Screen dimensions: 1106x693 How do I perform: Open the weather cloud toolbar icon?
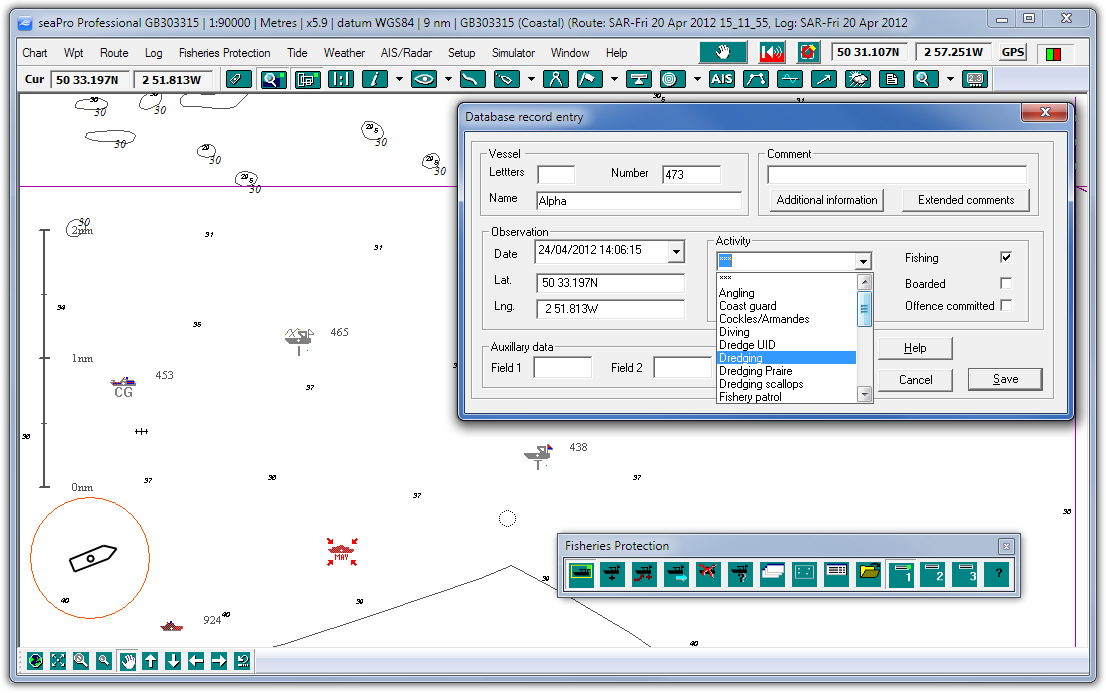click(x=858, y=79)
